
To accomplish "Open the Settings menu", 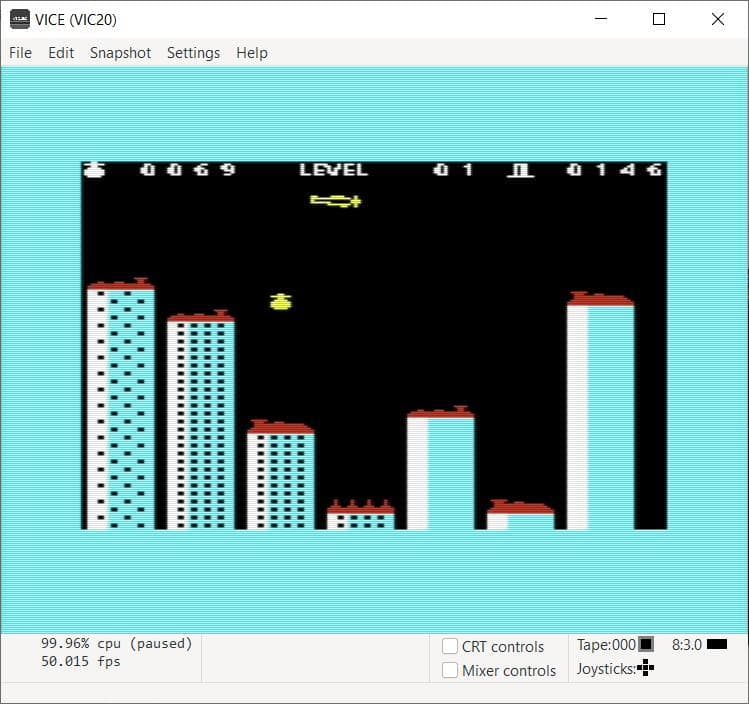I will pos(193,53).
